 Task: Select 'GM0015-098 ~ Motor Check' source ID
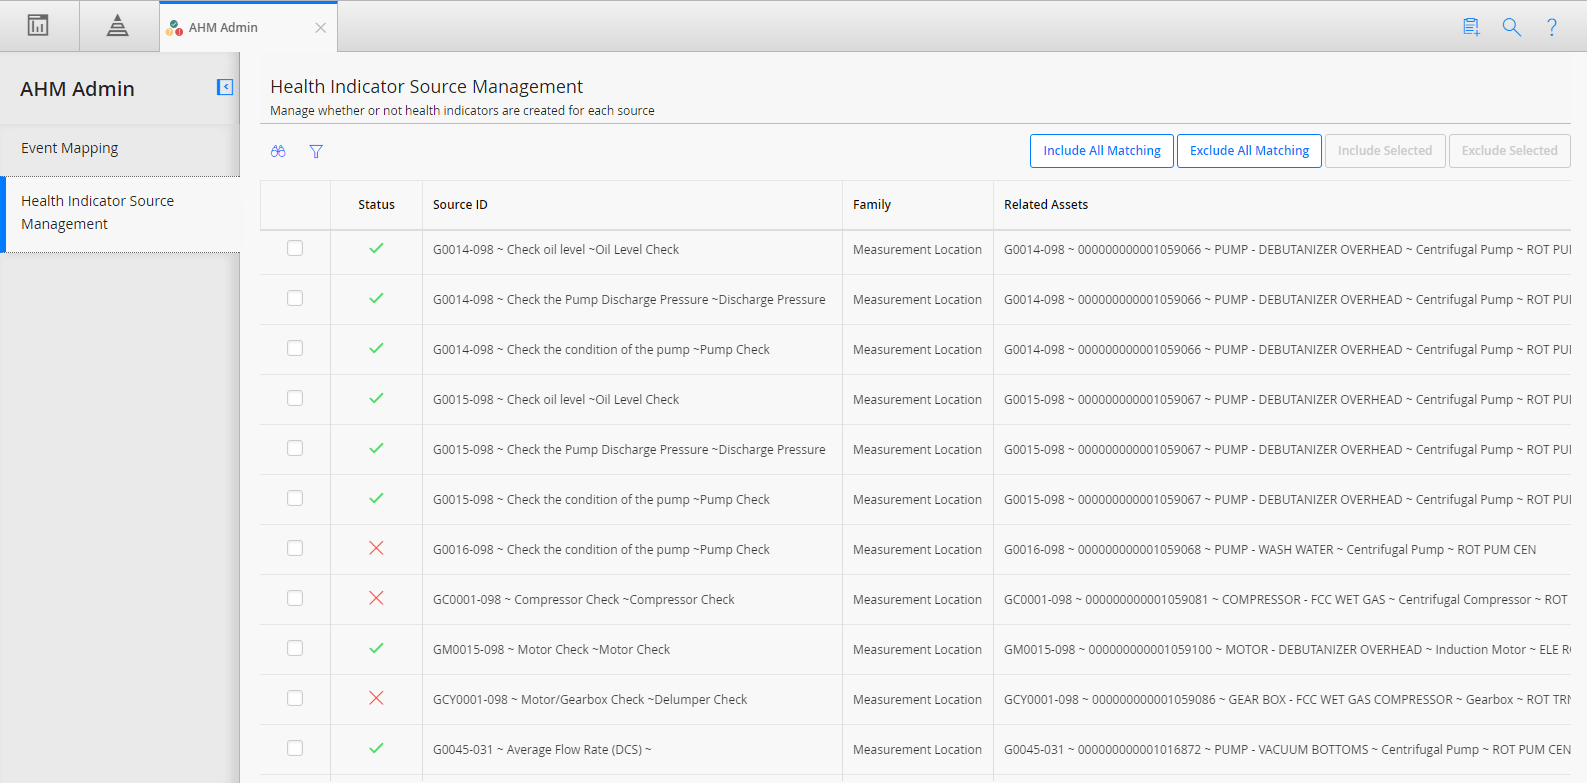tap(551, 650)
